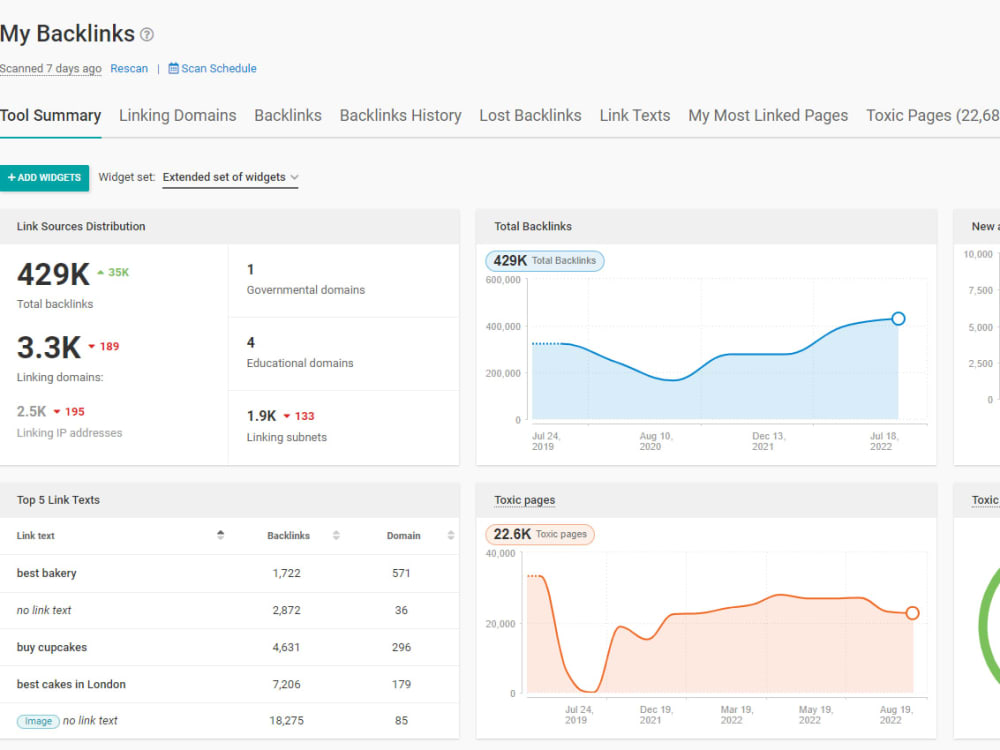
Task: Click the red down arrow beside 189
Action: tap(92, 346)
